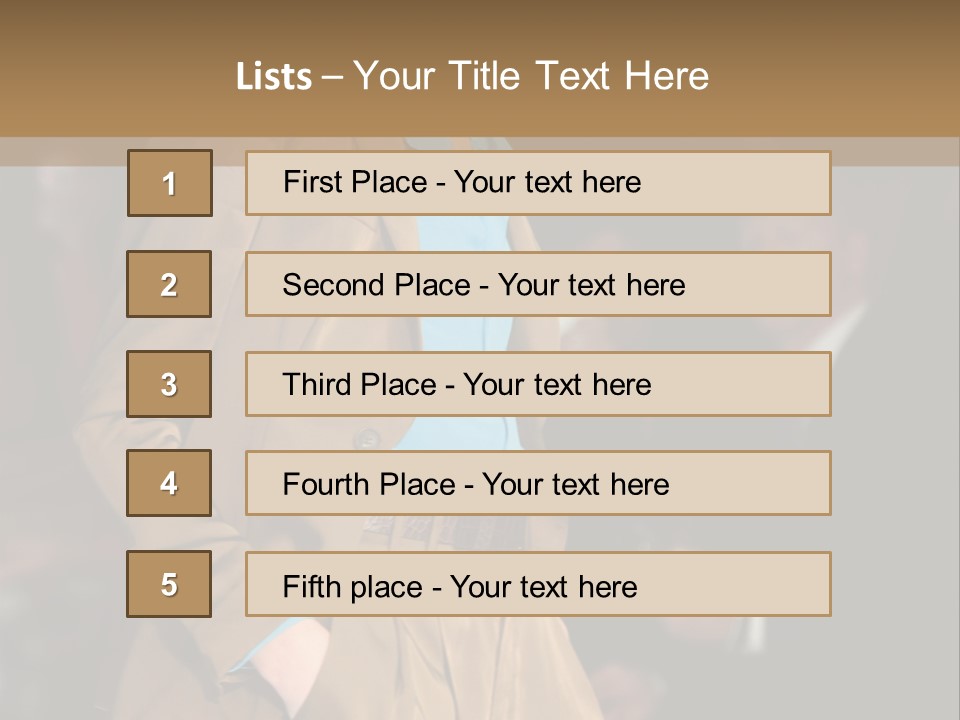Click the number 5 box

[x=169, y=583]
